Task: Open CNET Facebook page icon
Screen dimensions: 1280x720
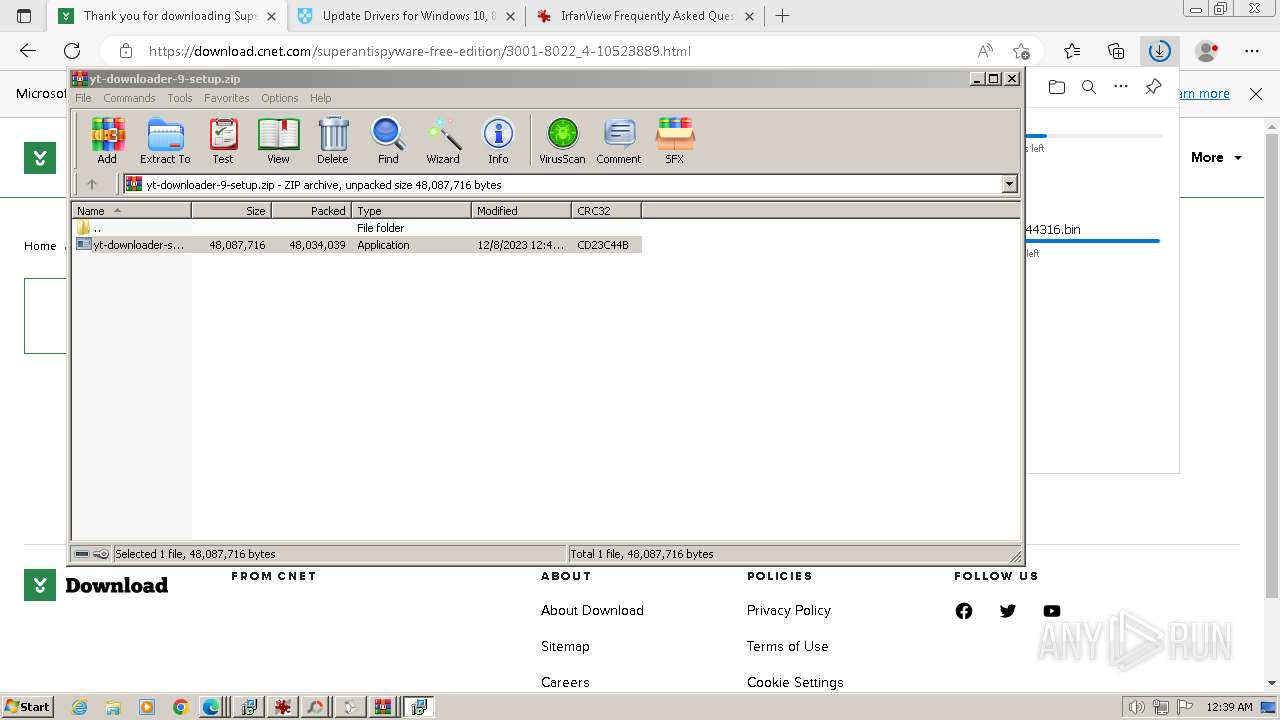Action: 964,611
